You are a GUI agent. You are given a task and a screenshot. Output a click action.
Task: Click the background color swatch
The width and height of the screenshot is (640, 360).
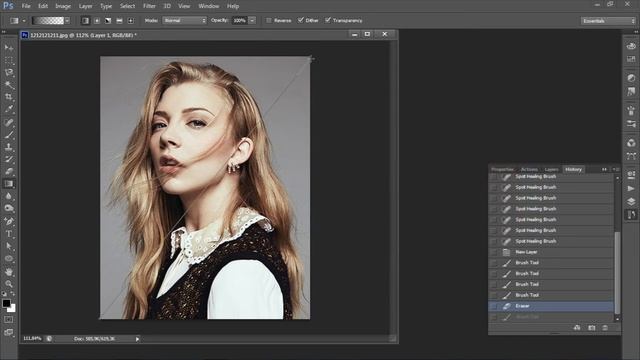(13, 309)
